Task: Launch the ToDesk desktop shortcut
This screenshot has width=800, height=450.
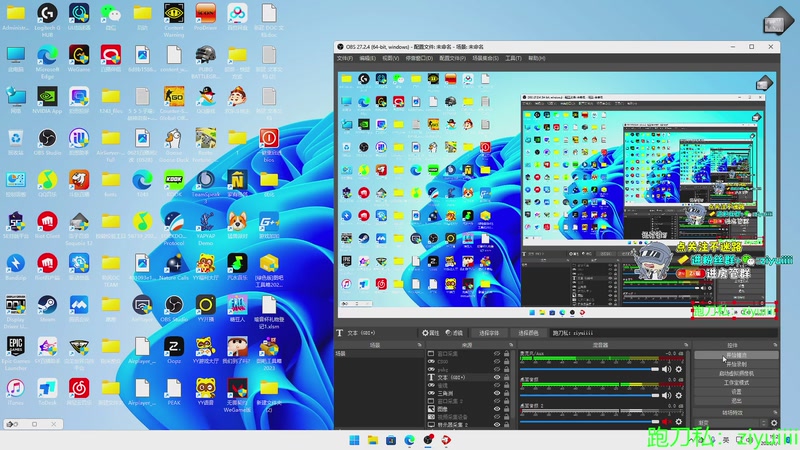Action: (x=47, y=392)
